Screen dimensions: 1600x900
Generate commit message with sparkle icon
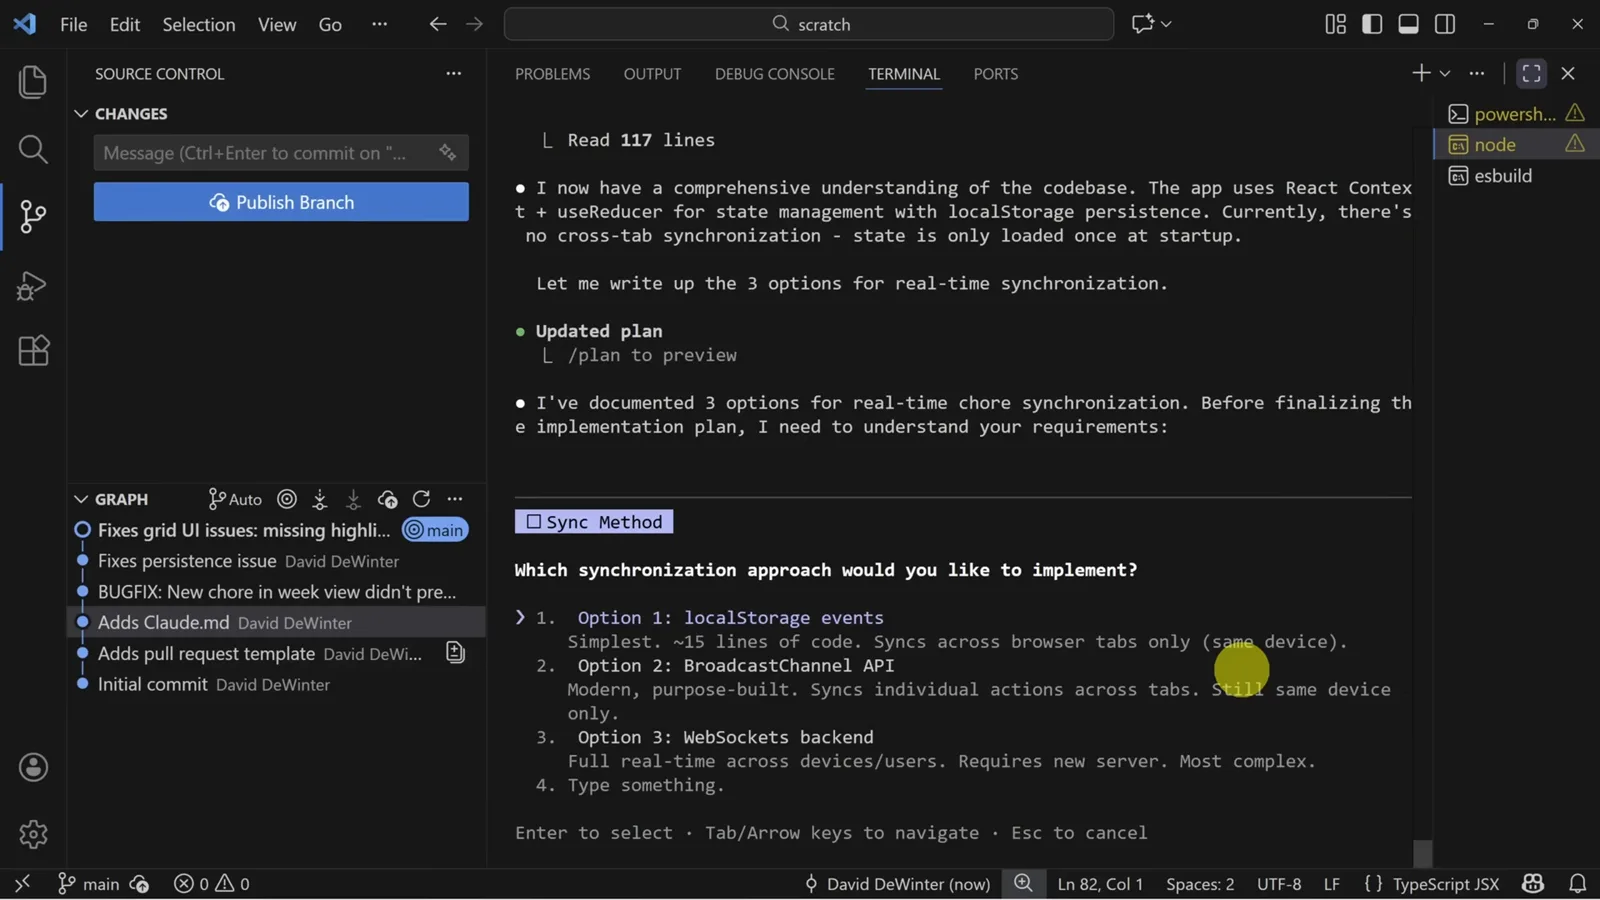[447, 152]
